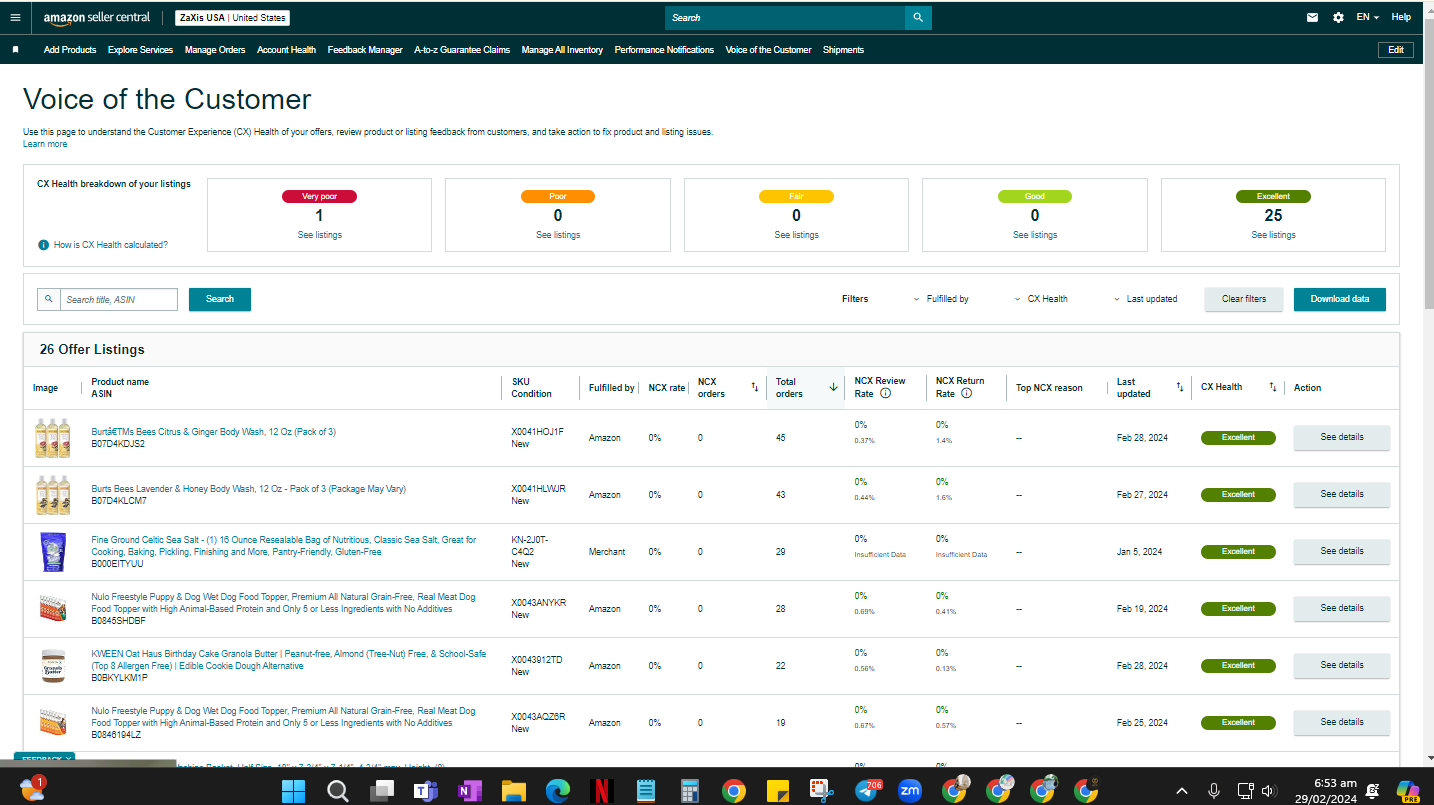This screenshot has width=1434, height=805.
Task: Sort by Last updated column arrows
Action: coord(1180,387)
